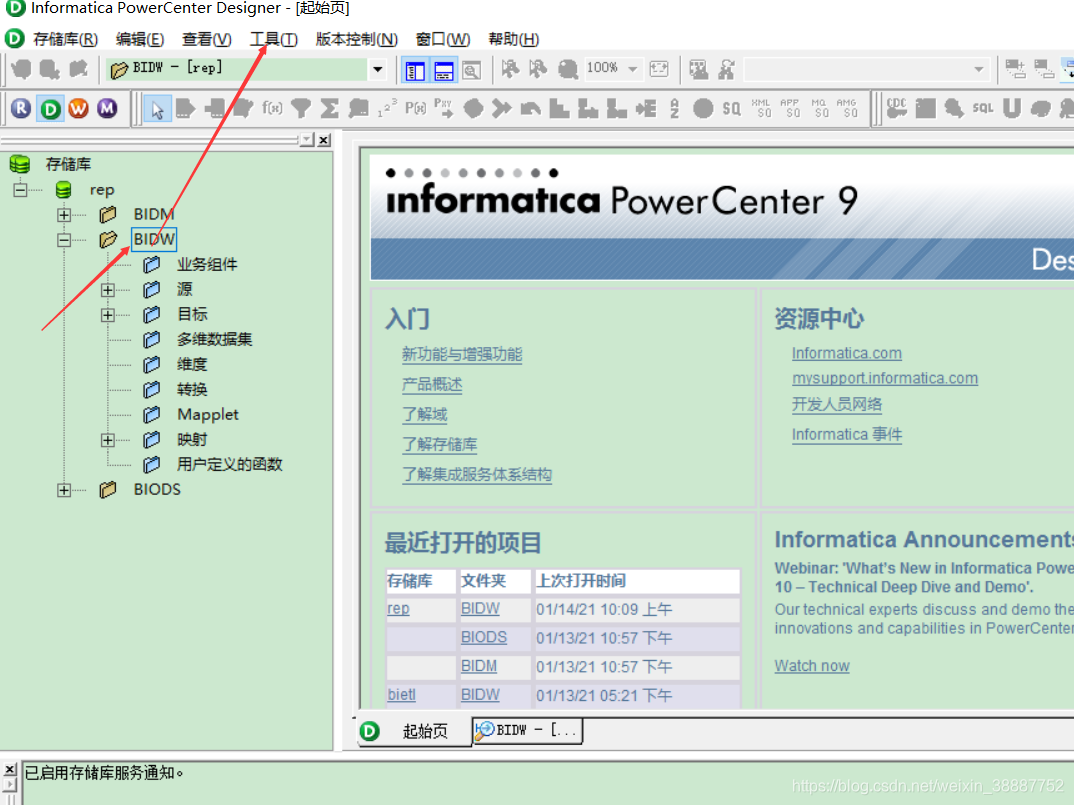Open the 帮助(H) menu

pos(513,39)
